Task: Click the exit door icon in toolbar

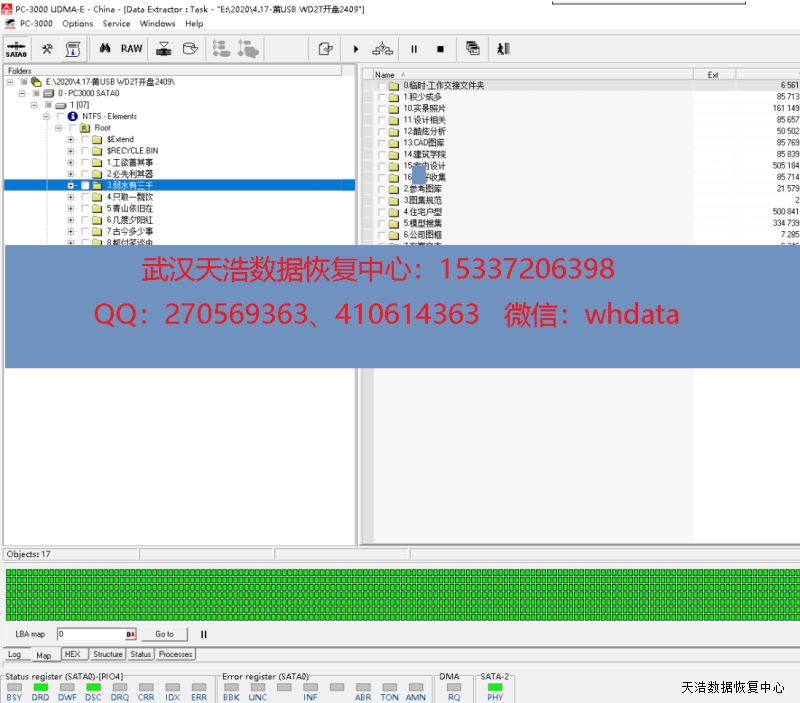Action: [503, 48]
